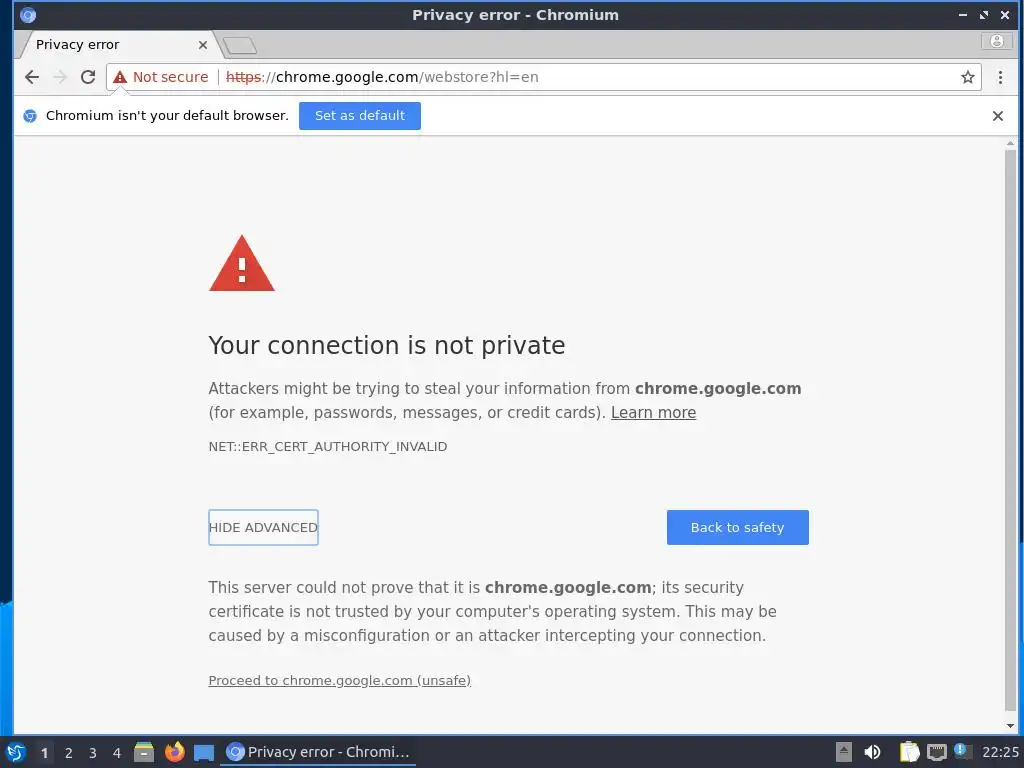1024x768 pixels.
Task: Close the Chromium window
Action: (x=1004, y=15)
